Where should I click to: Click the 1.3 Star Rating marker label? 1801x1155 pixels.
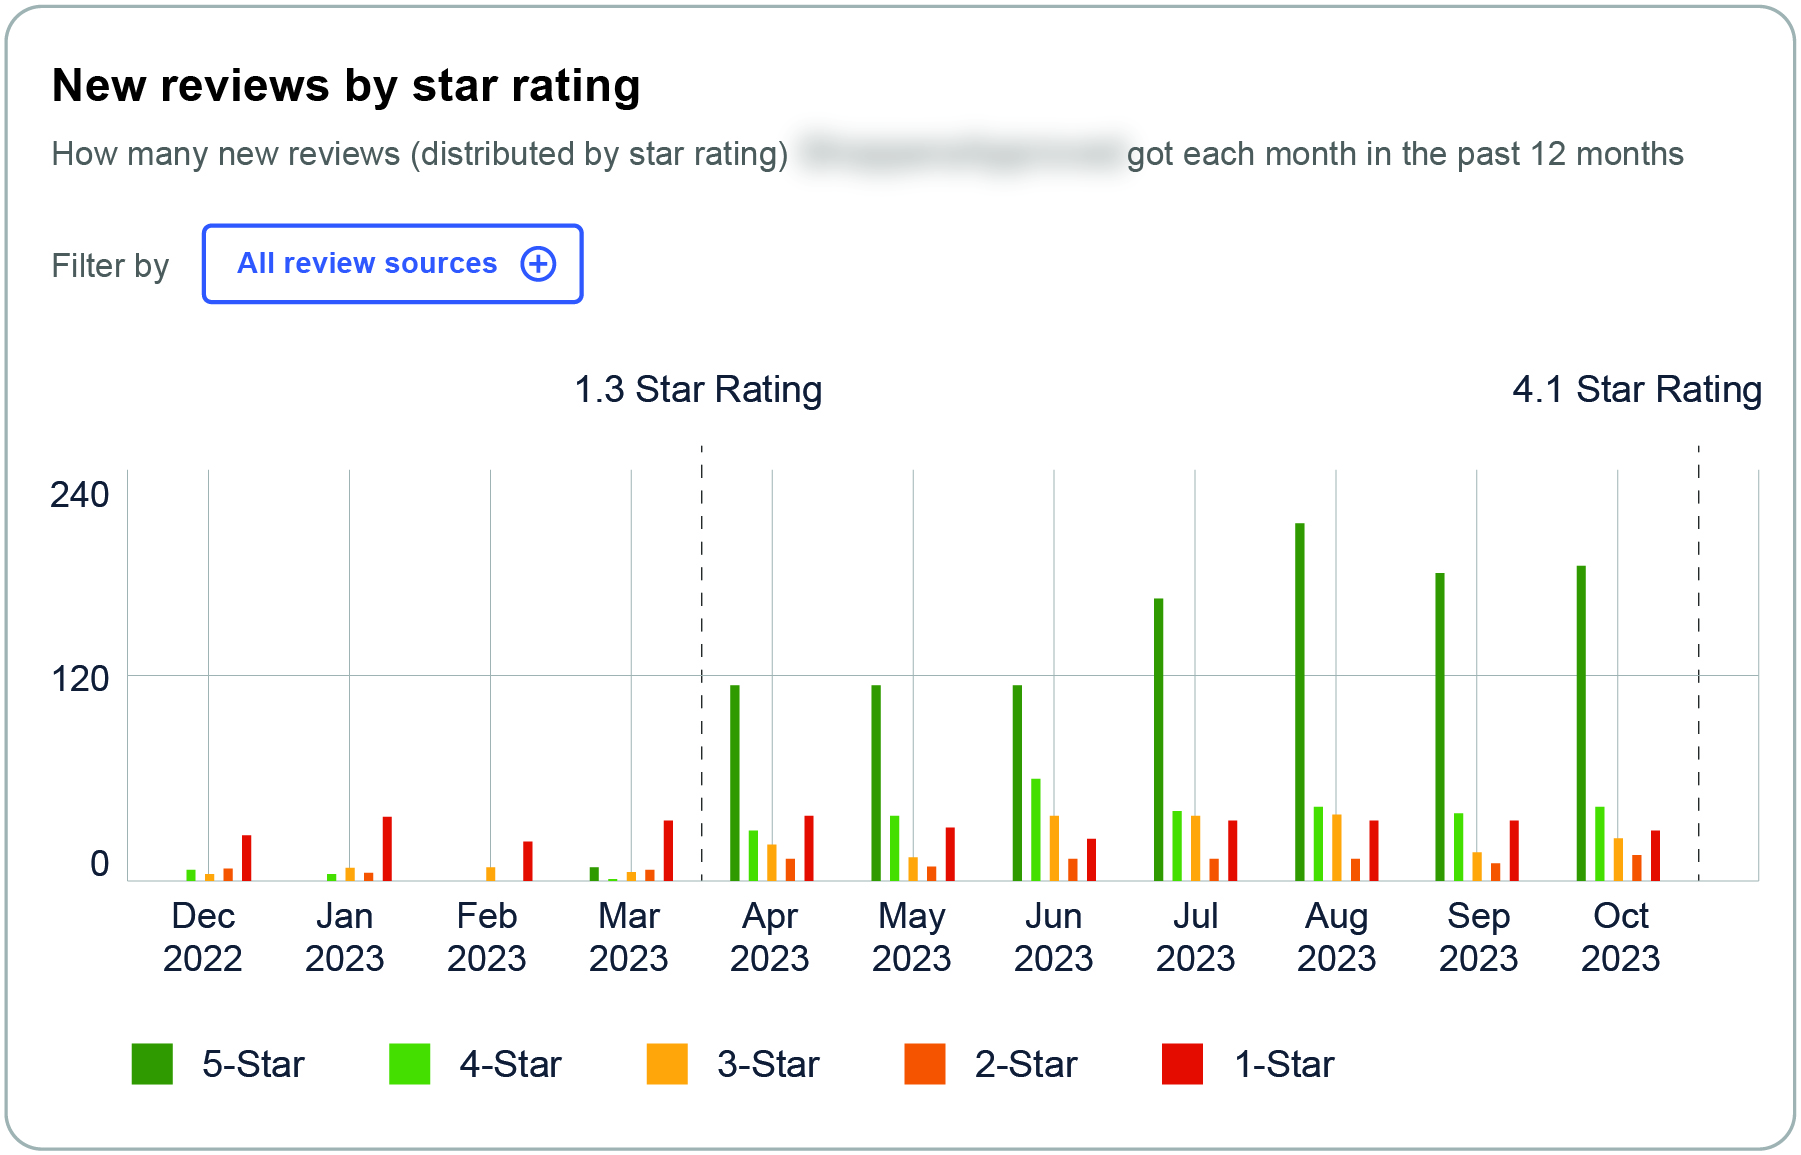point(697,389)
